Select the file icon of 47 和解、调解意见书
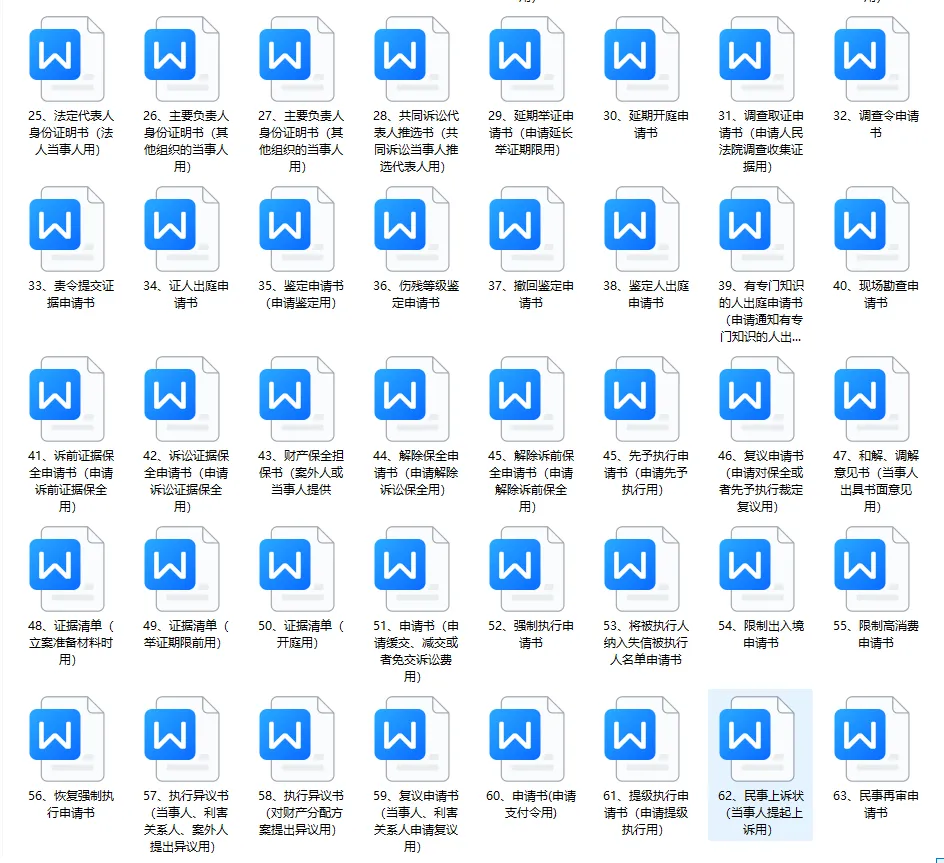 pyautogui.click(x=872, y=399)
